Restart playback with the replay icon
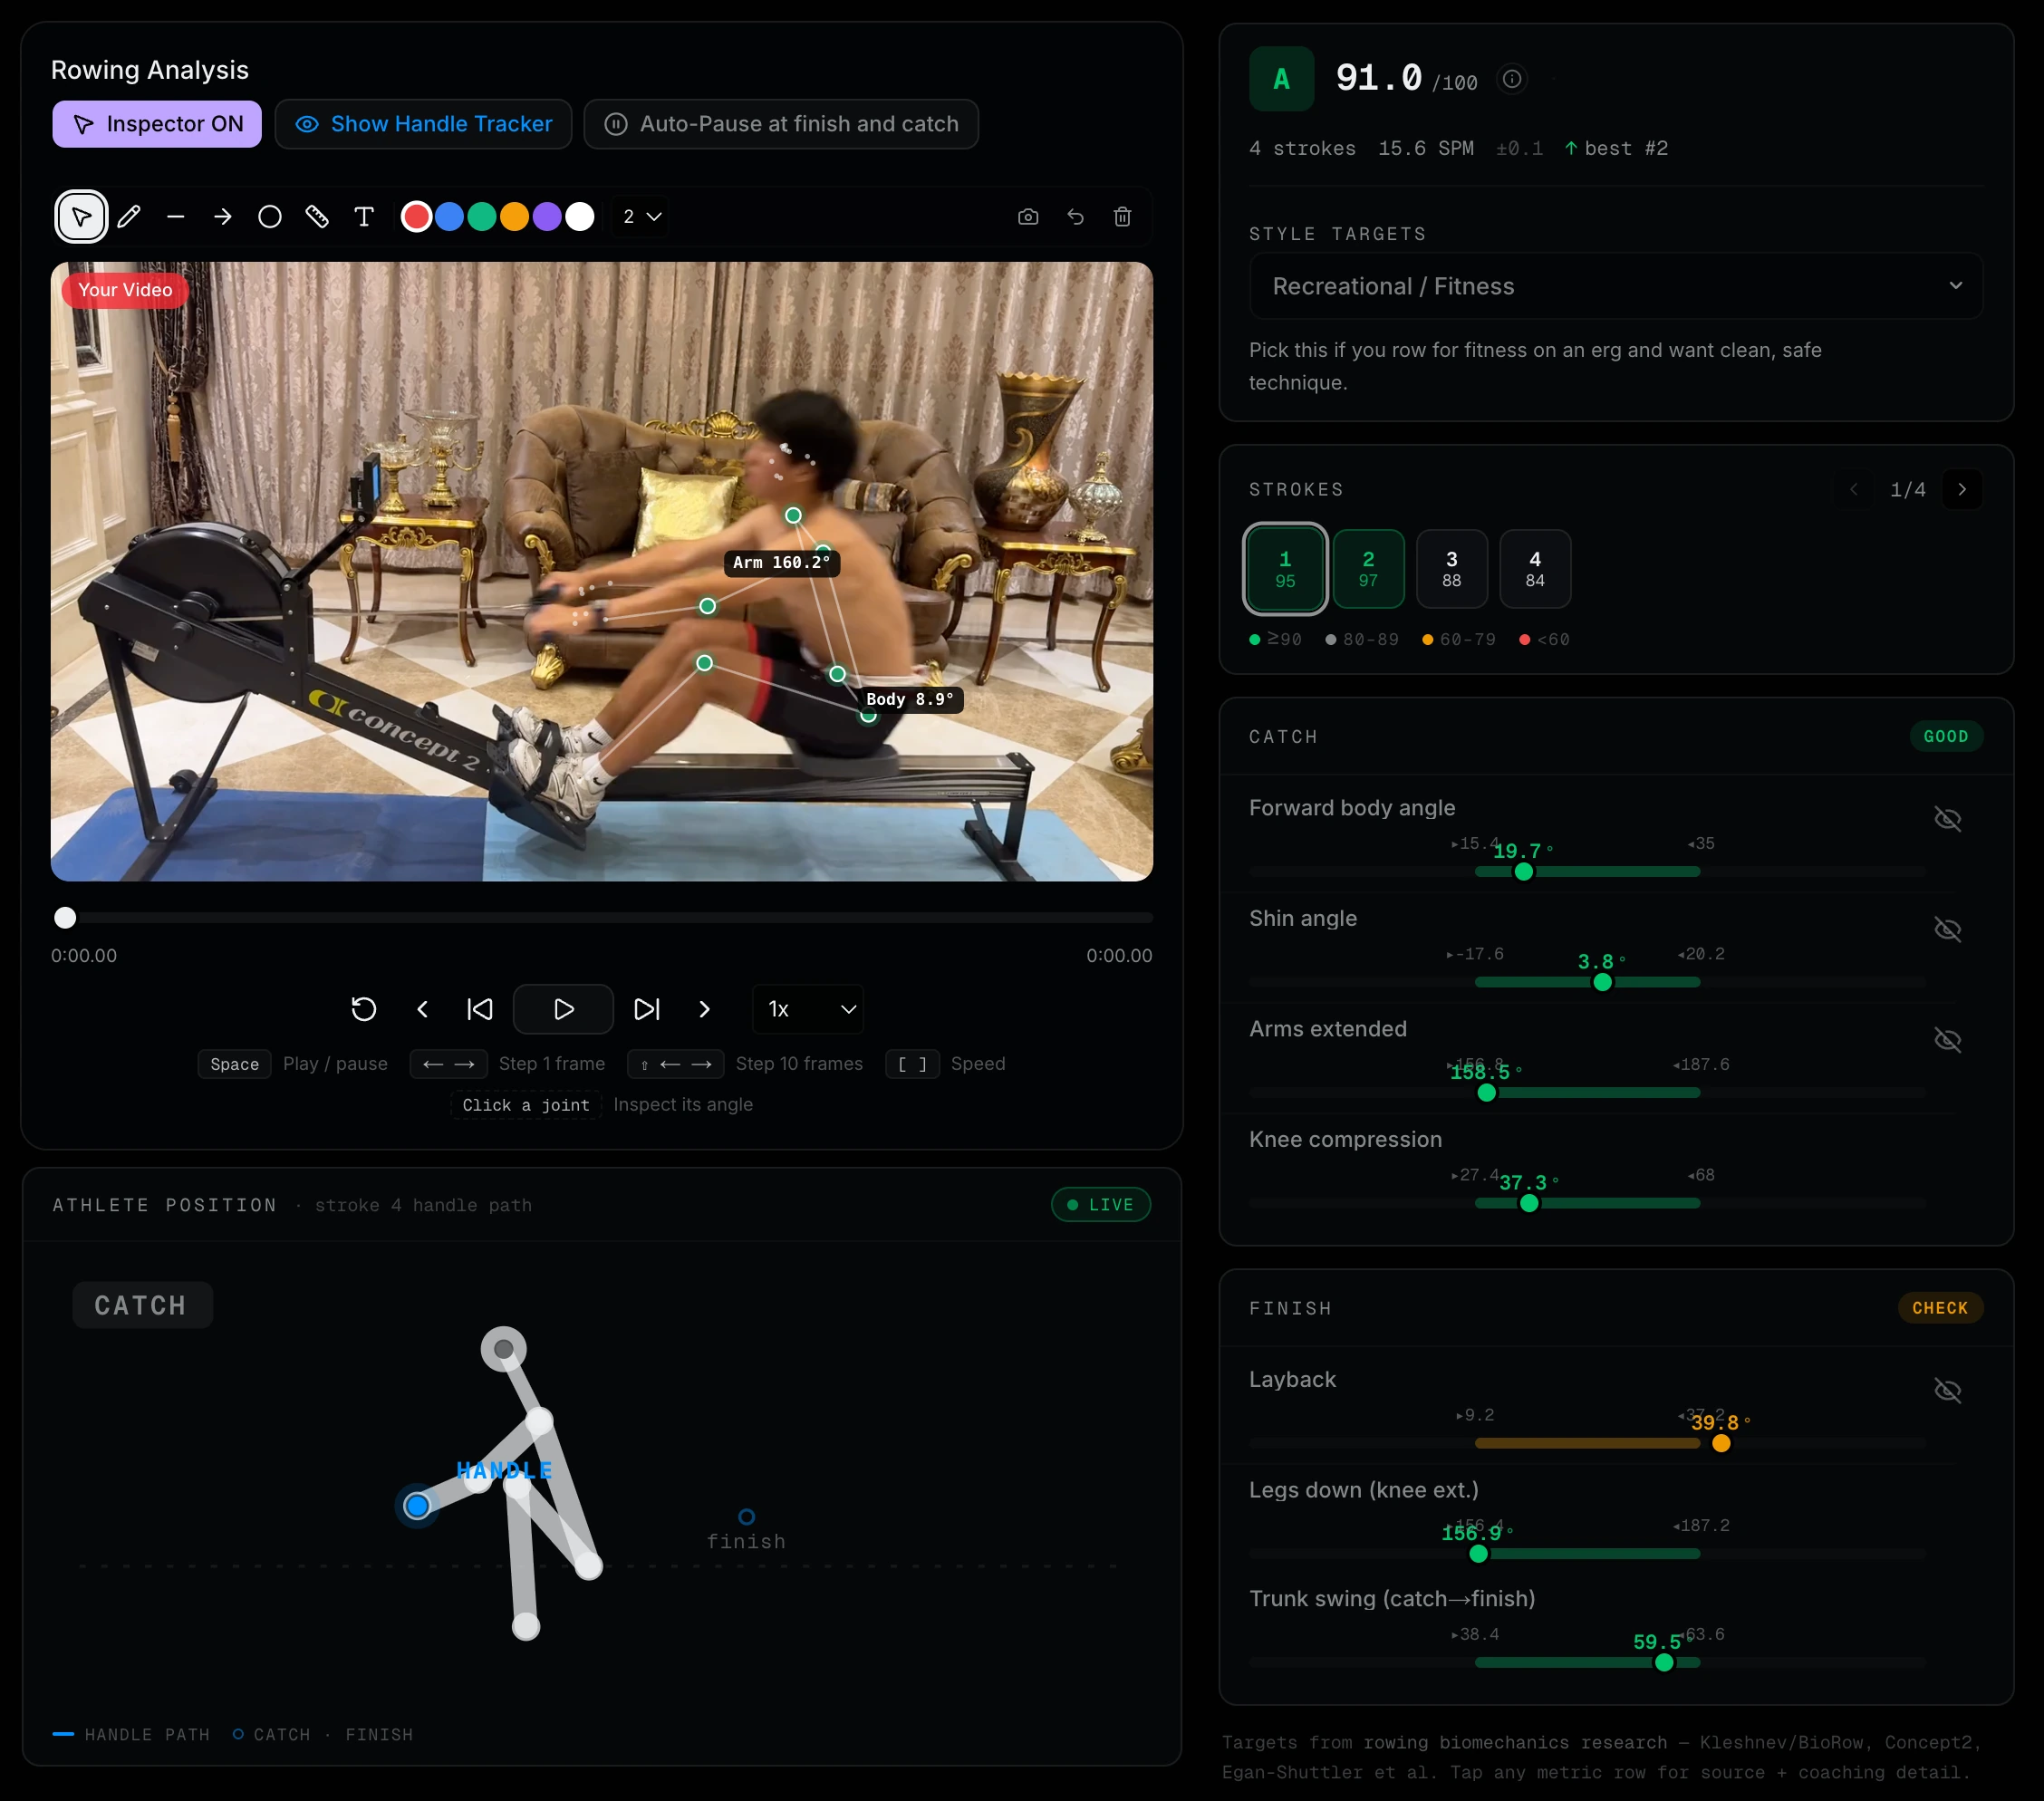The width and height of the screenshot is (2044, 1801). (364, 1009)
